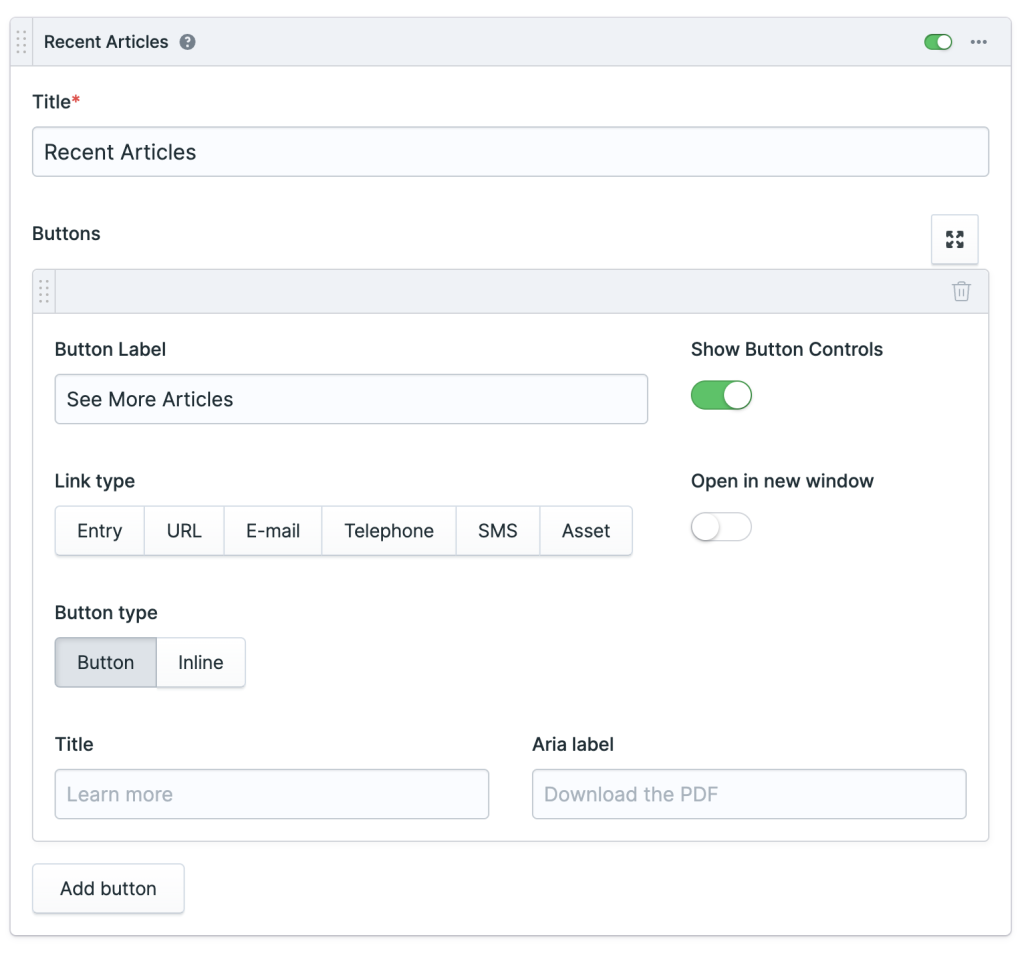
Task: Click the drag handle beside Recent Articles
Action: [x=20, y=42]
